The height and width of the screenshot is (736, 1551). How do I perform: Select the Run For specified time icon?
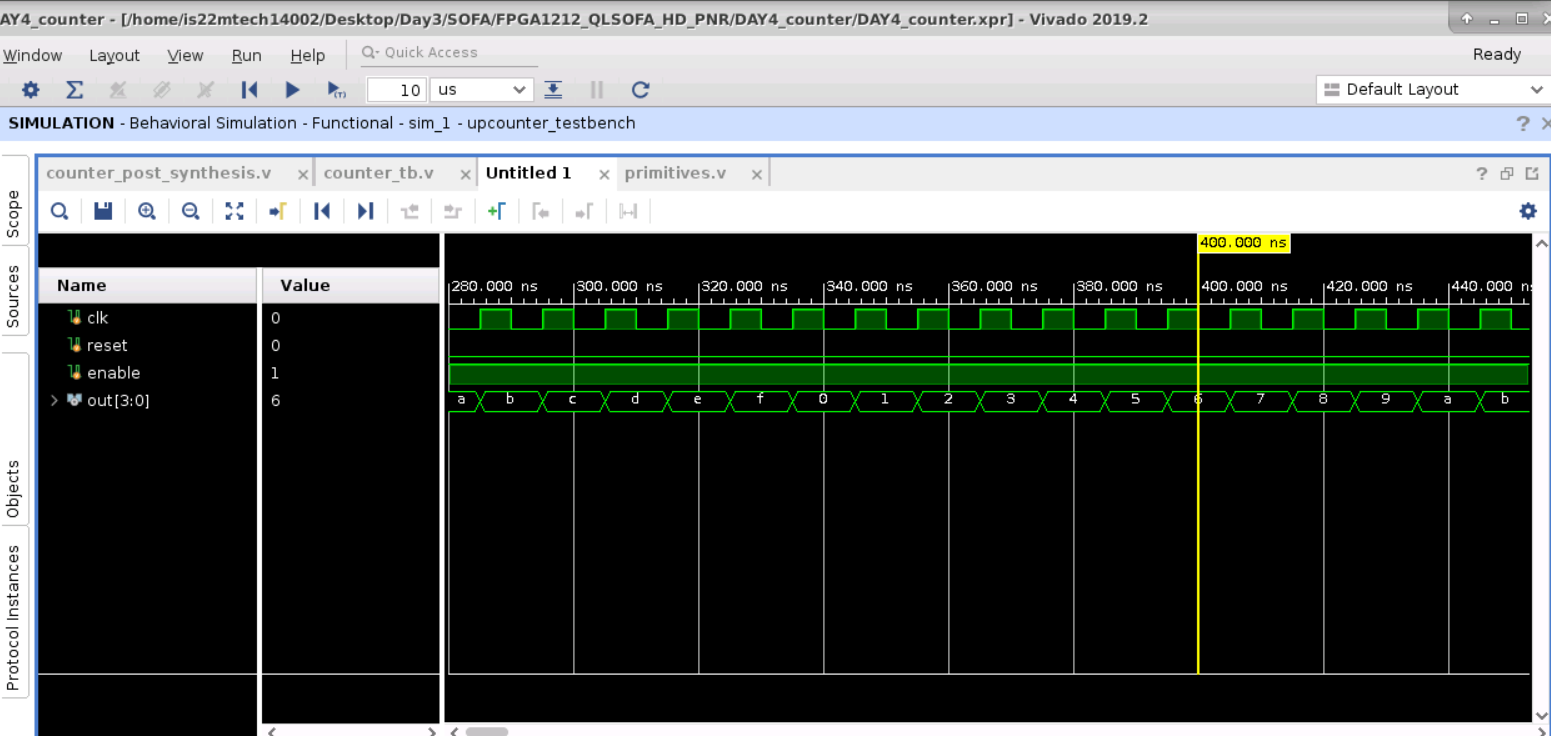pyautogui.click(x=337, y=89)
